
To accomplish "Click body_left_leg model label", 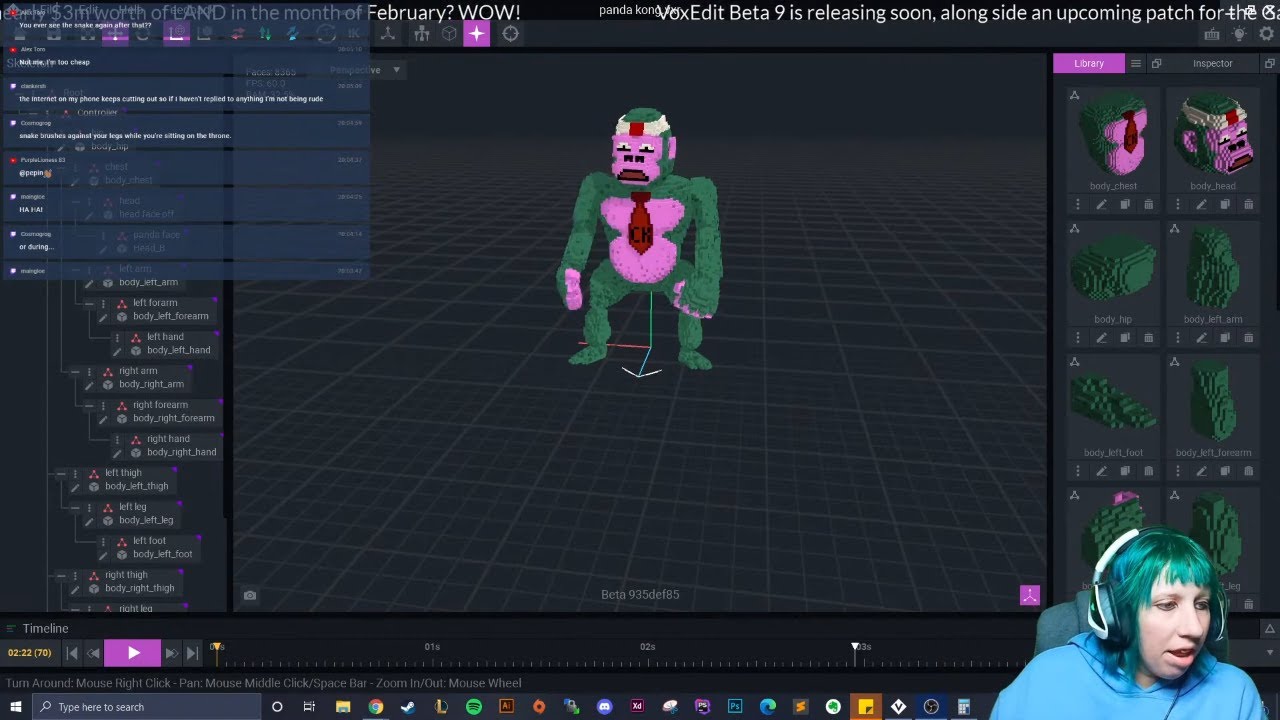I will (146, 520).
